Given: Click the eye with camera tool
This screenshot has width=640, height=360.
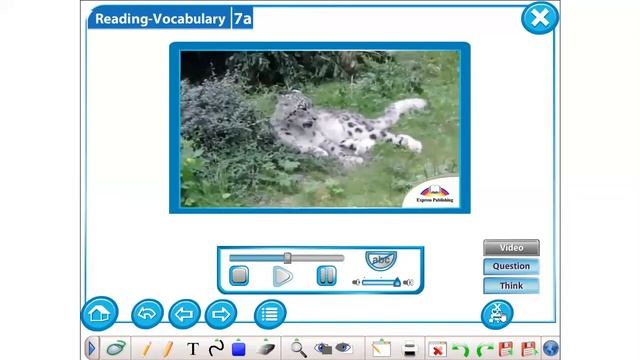Looking at the screenshot, I should tap(323, 348).
